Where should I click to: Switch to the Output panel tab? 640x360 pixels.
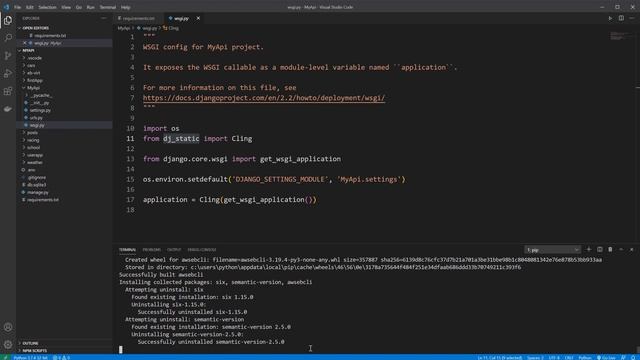tap(173, 249)
